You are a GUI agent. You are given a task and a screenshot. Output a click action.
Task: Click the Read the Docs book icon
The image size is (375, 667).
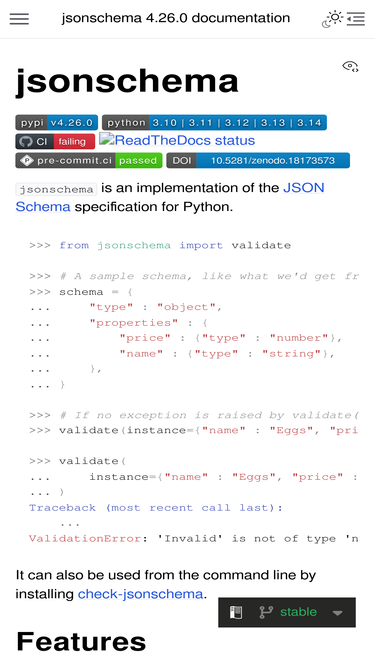[x=236, y=613]
